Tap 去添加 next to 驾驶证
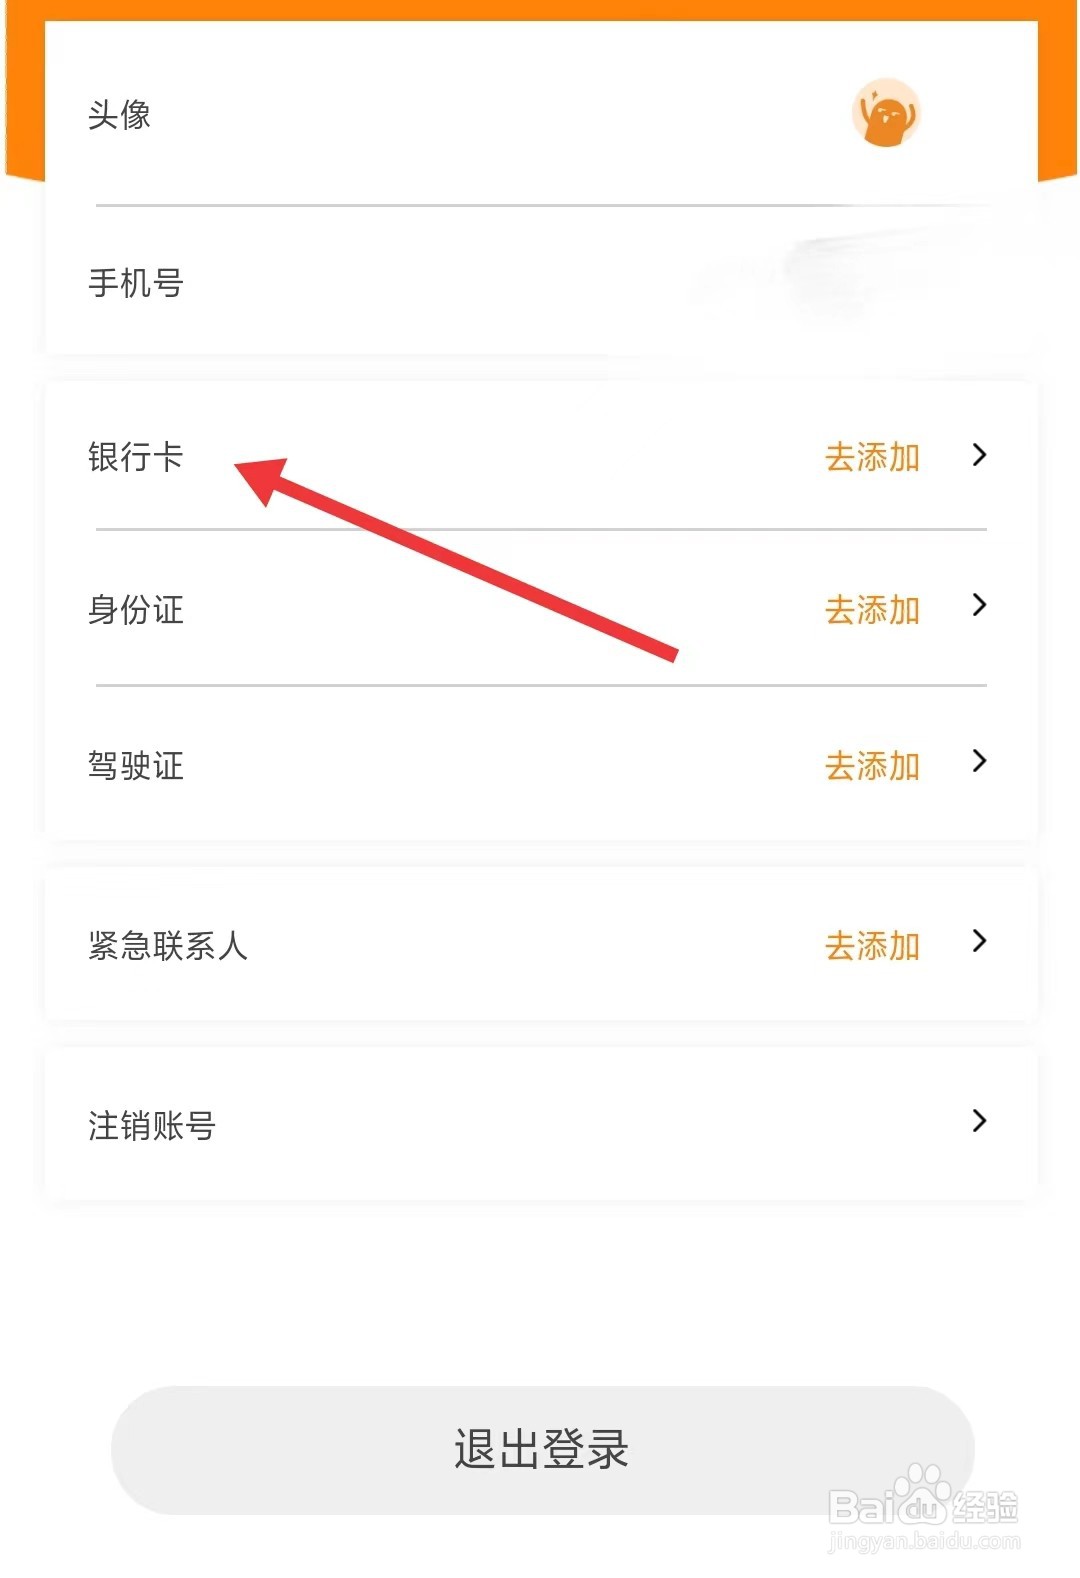This screenshot has height=1578, width=1080. pos(872,766)
